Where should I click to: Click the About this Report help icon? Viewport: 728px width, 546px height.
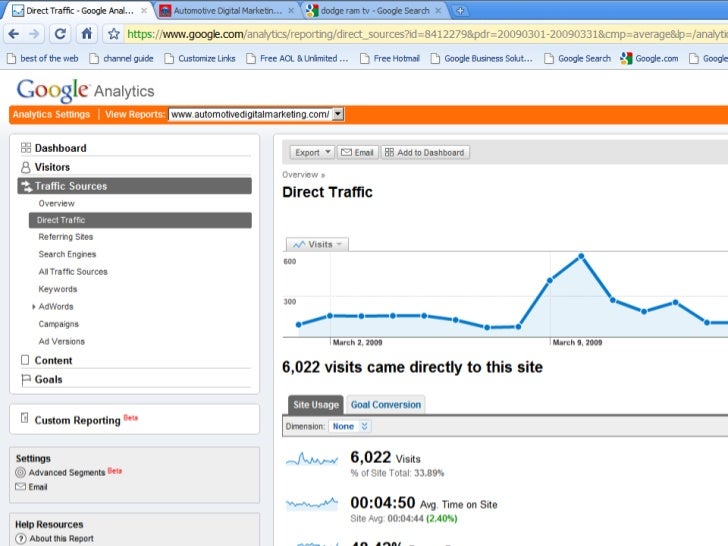20,539
